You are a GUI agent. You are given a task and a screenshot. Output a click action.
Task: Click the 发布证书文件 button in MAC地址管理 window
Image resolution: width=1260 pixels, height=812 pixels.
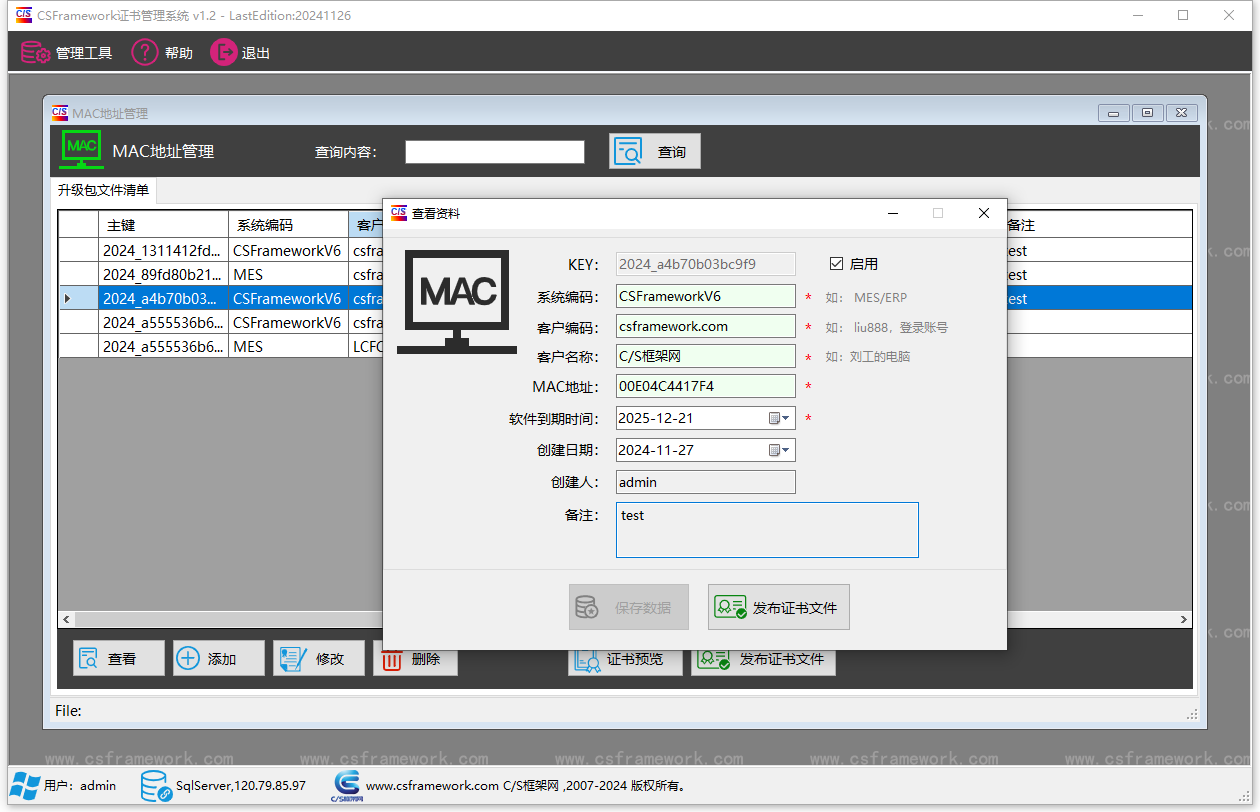point(763,661)
